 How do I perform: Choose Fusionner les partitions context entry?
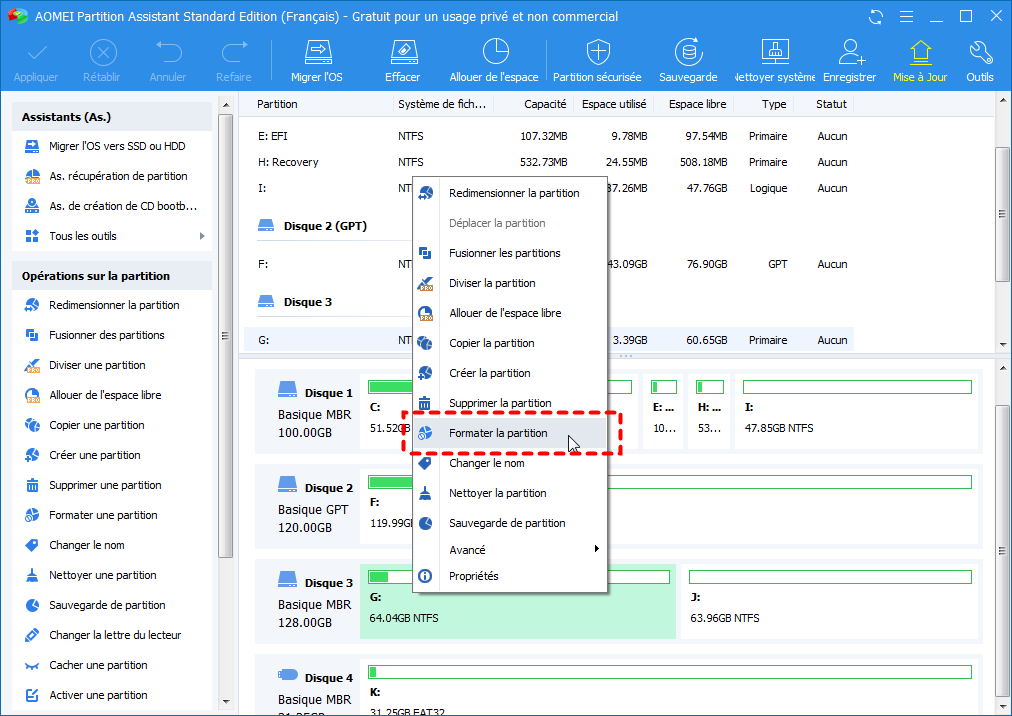click(510, 253)
